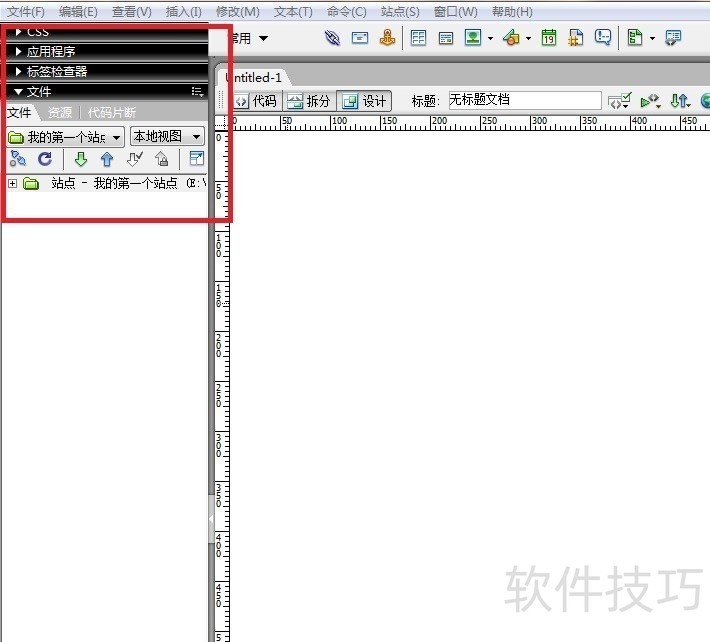The width and height of the screenshot is (710, 642).
Task: Open the media insert dropdown arrow
Action: [528, 38]
